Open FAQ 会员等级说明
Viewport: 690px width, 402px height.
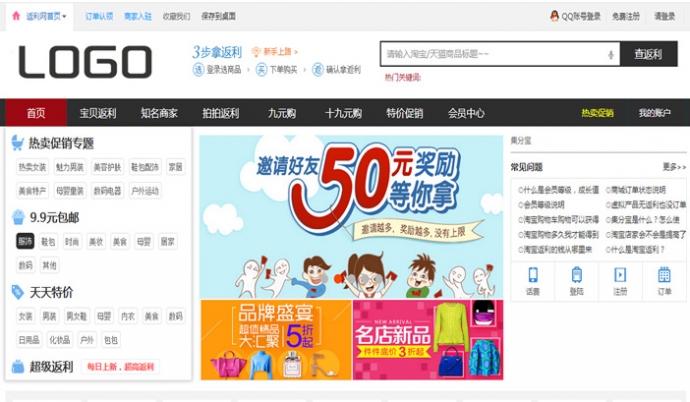(x=541, y=205)
